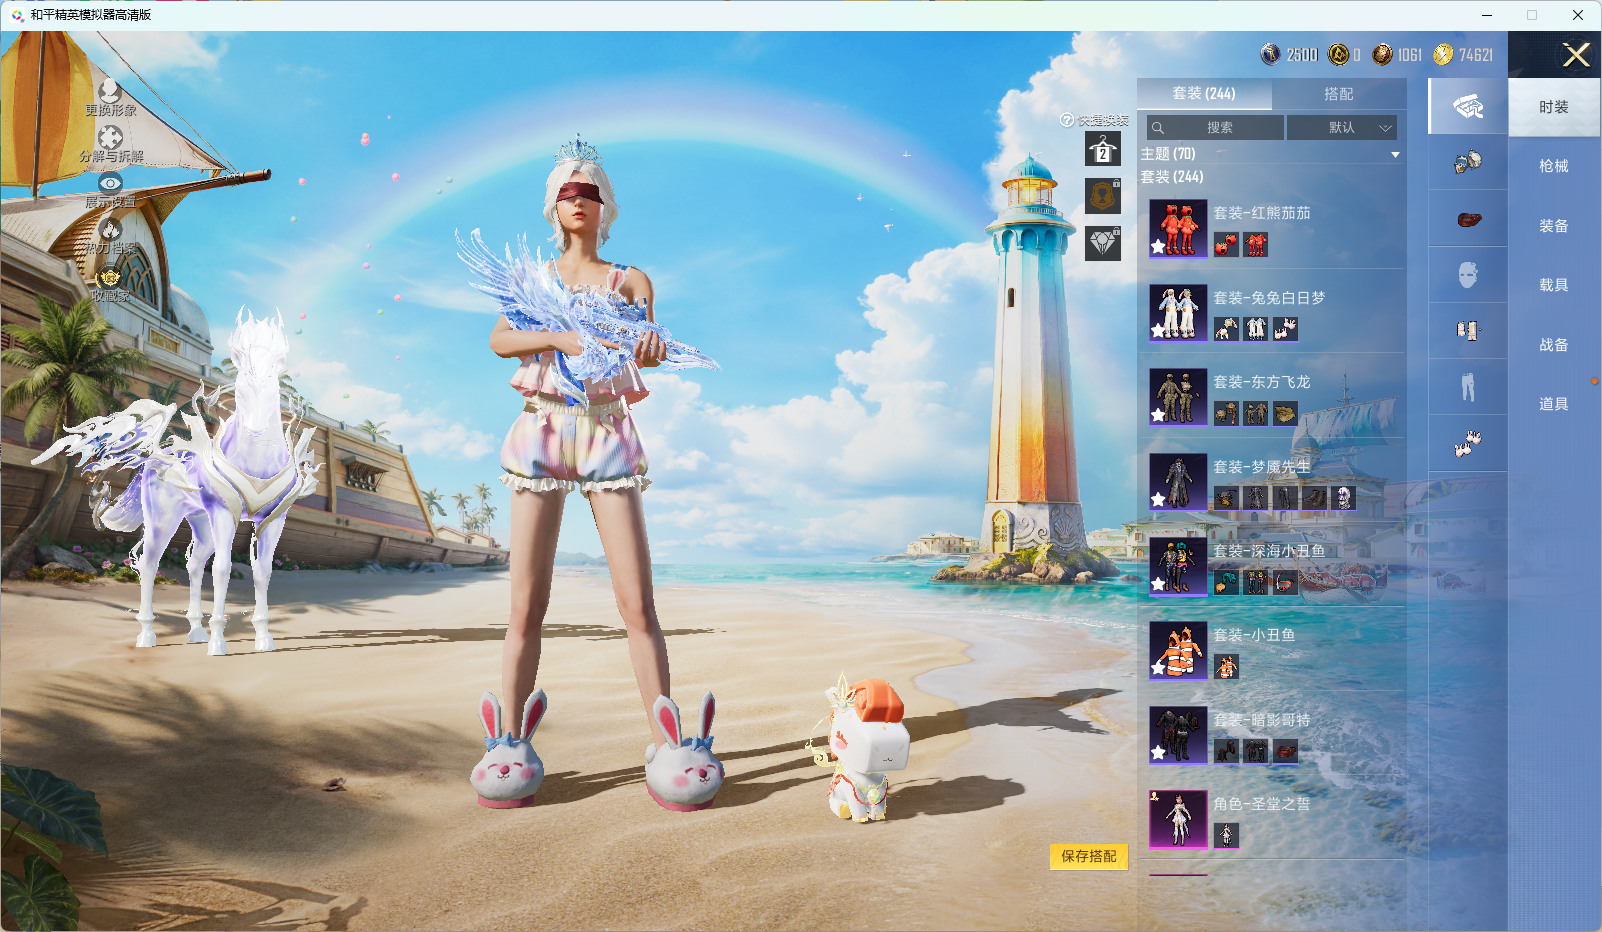Select the bunny slippers shoes category icon
This screenshot has height=932, width=1602.
1468,443
